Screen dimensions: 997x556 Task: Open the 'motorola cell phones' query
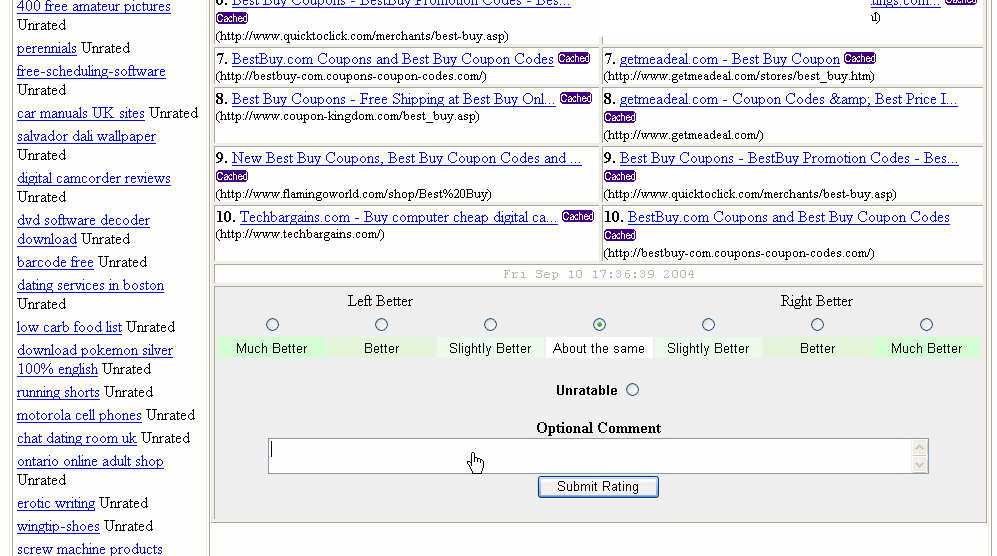point(79,415)
